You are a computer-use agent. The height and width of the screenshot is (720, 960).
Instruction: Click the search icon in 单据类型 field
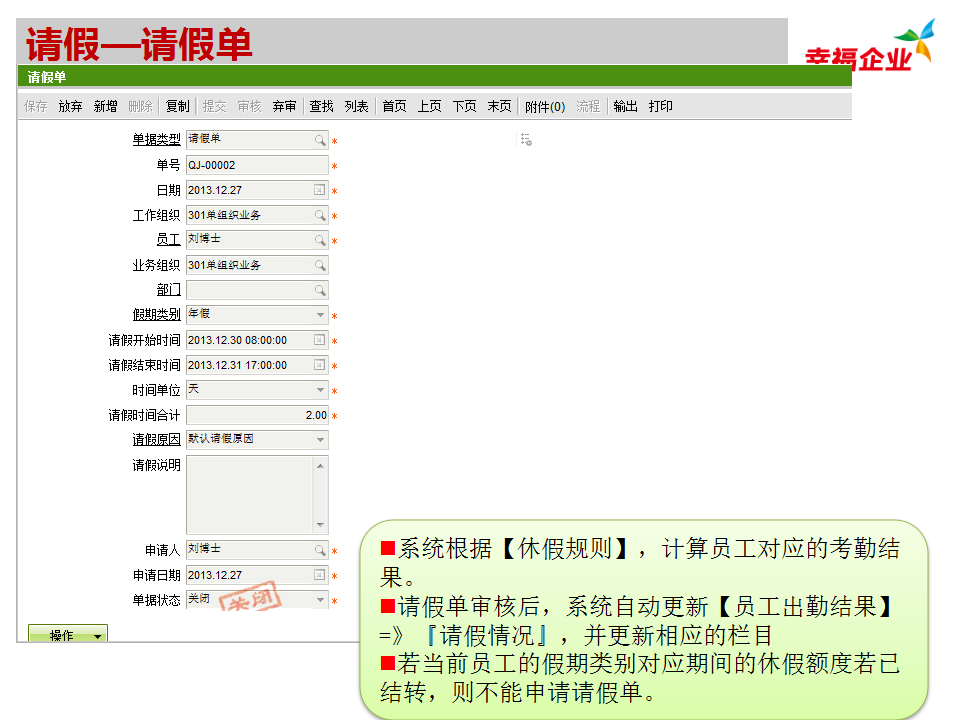click(320, 141)
